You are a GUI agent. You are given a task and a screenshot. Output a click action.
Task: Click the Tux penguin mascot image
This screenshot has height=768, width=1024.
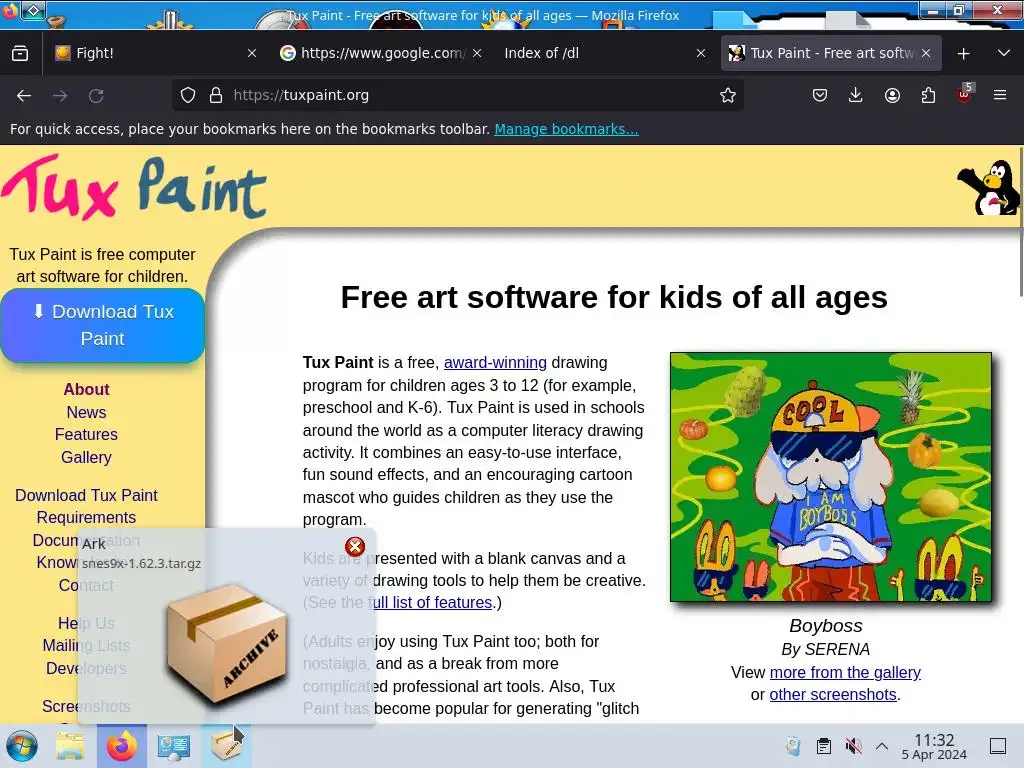click(x=987, y=187)
